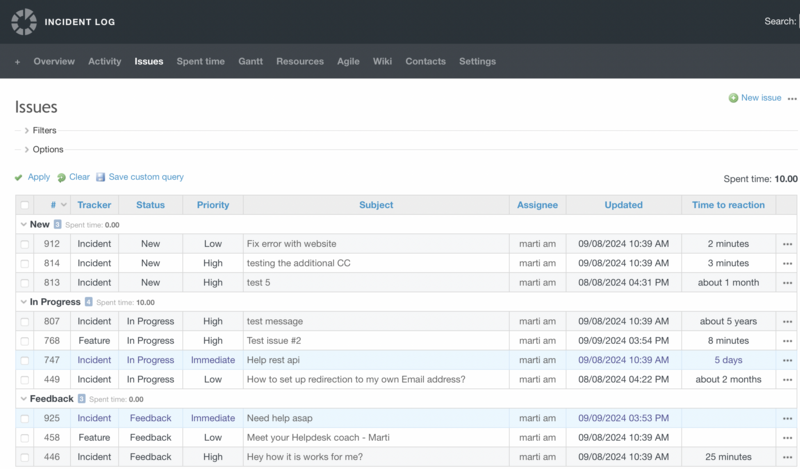Collapse the In Progress issue group

tap(23, 302)
